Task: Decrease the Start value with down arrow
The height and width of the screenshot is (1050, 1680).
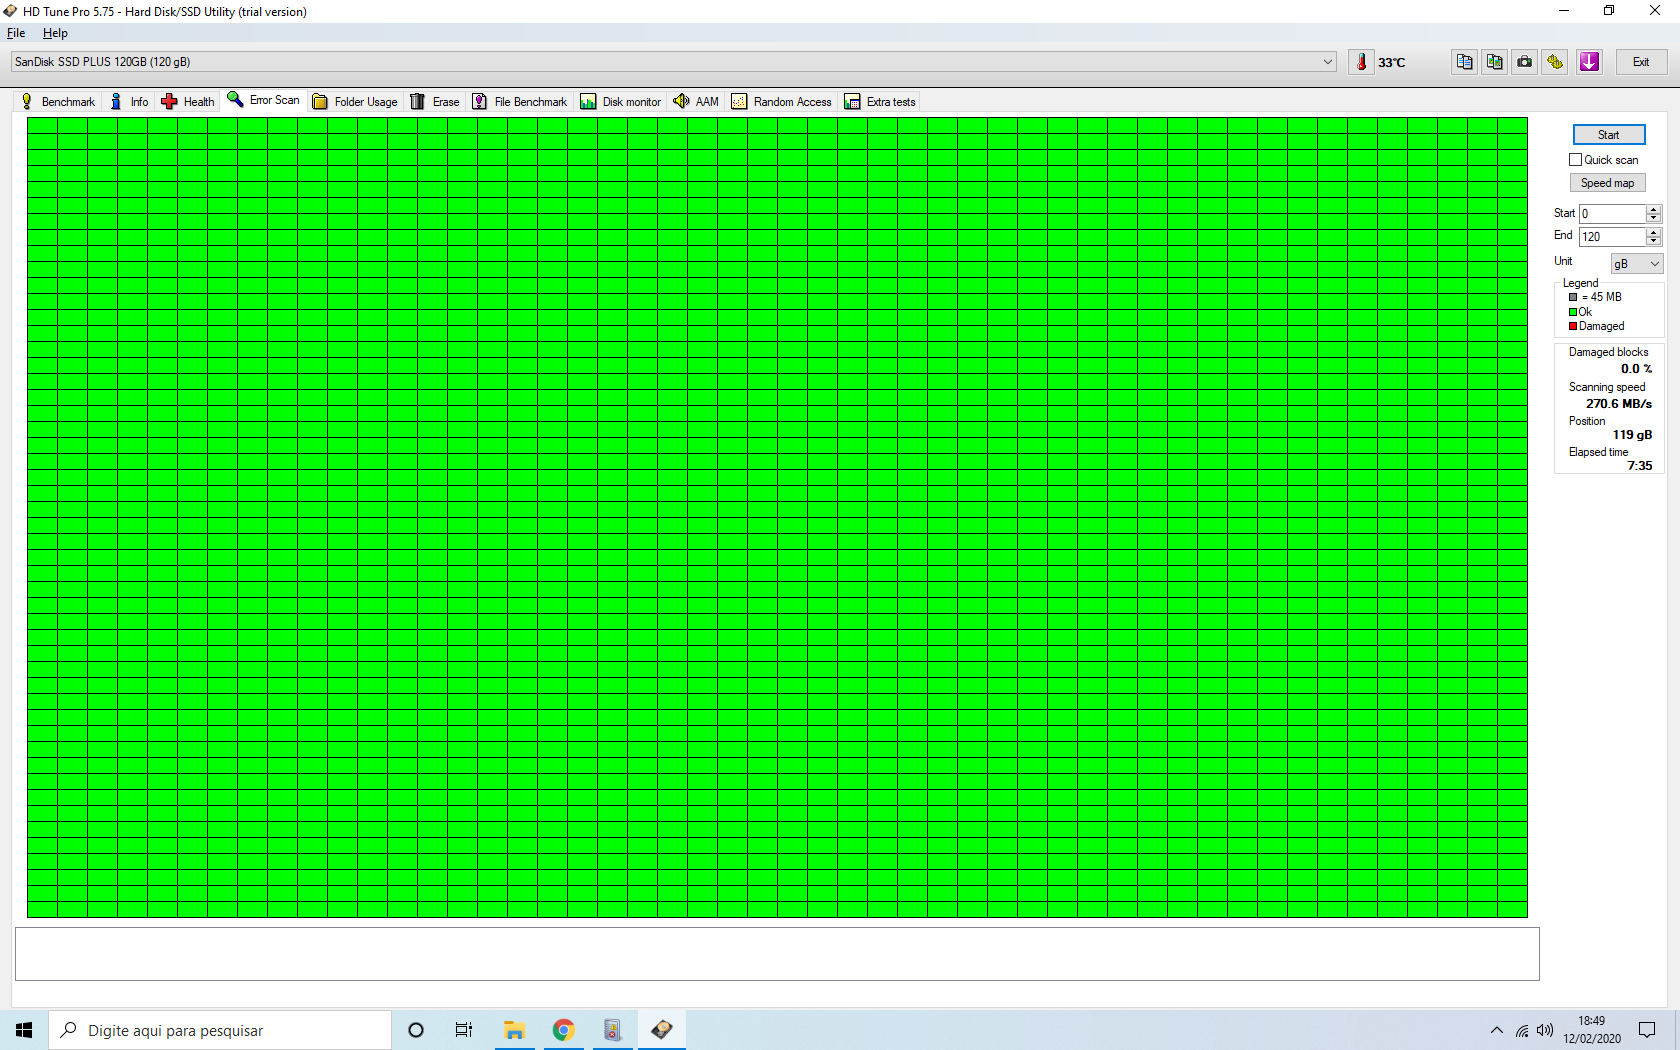Action: [1654, 218]
